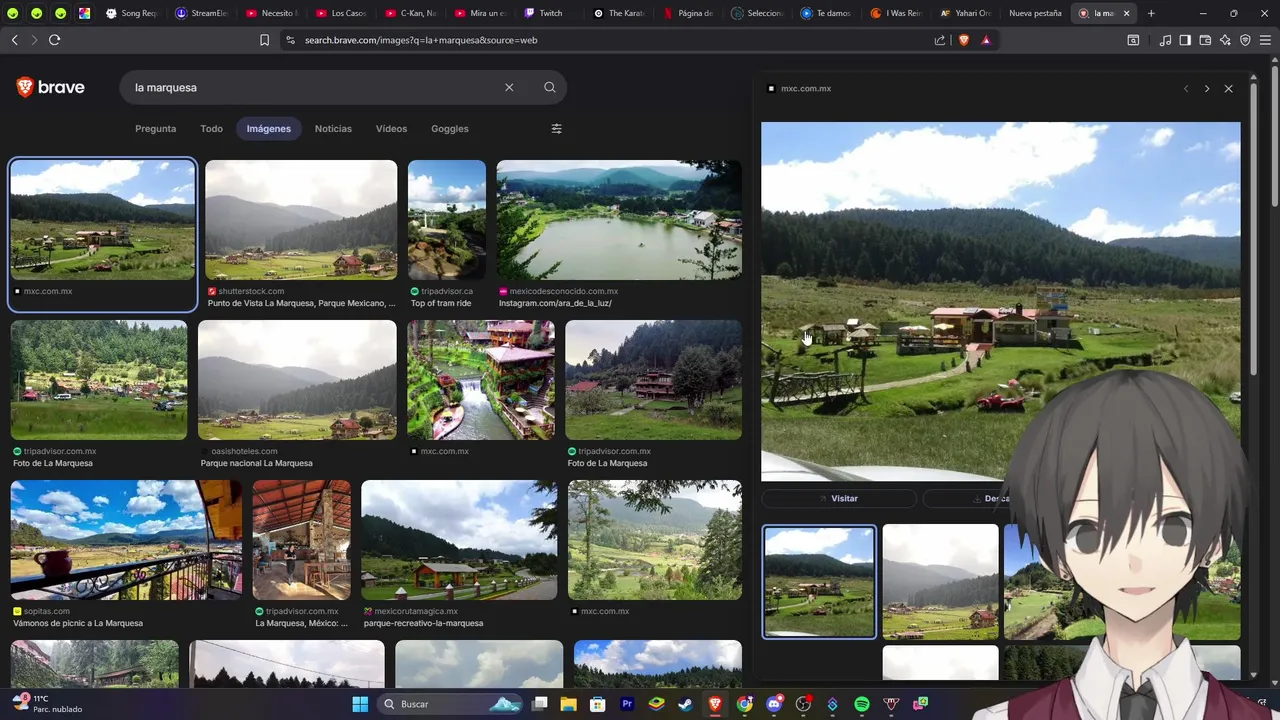Go to next image in preview panel
This screenshot has height=720, width=1280.
(x=1207, y=89)
